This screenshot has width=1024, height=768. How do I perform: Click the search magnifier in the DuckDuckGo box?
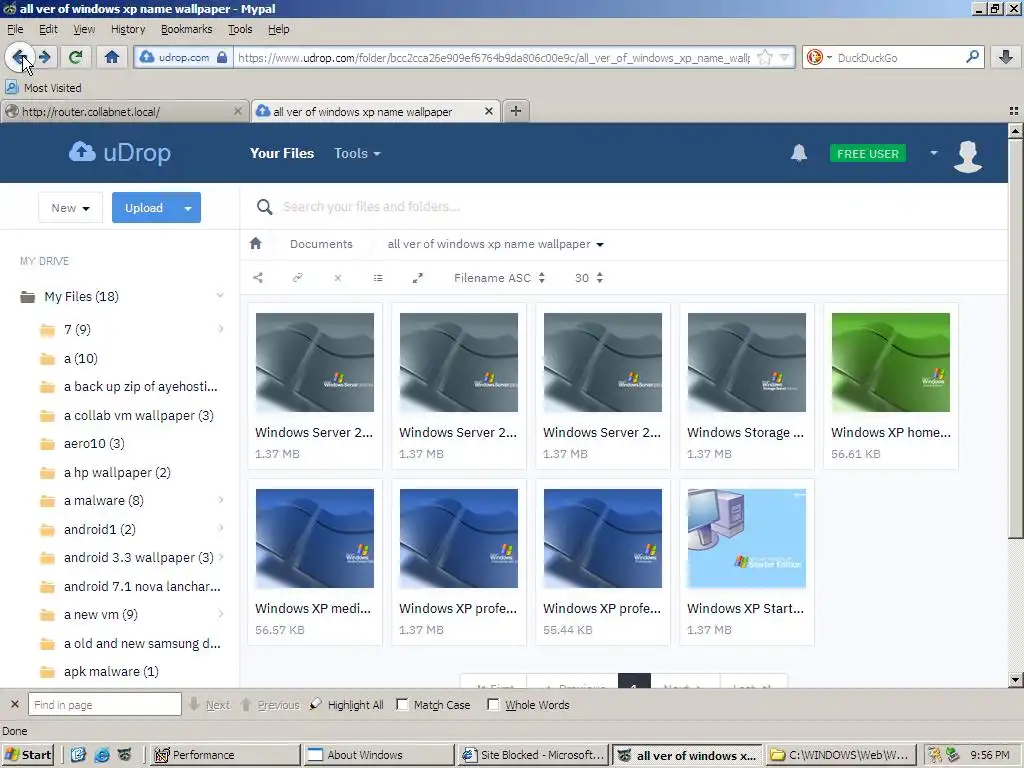(972, 57)
